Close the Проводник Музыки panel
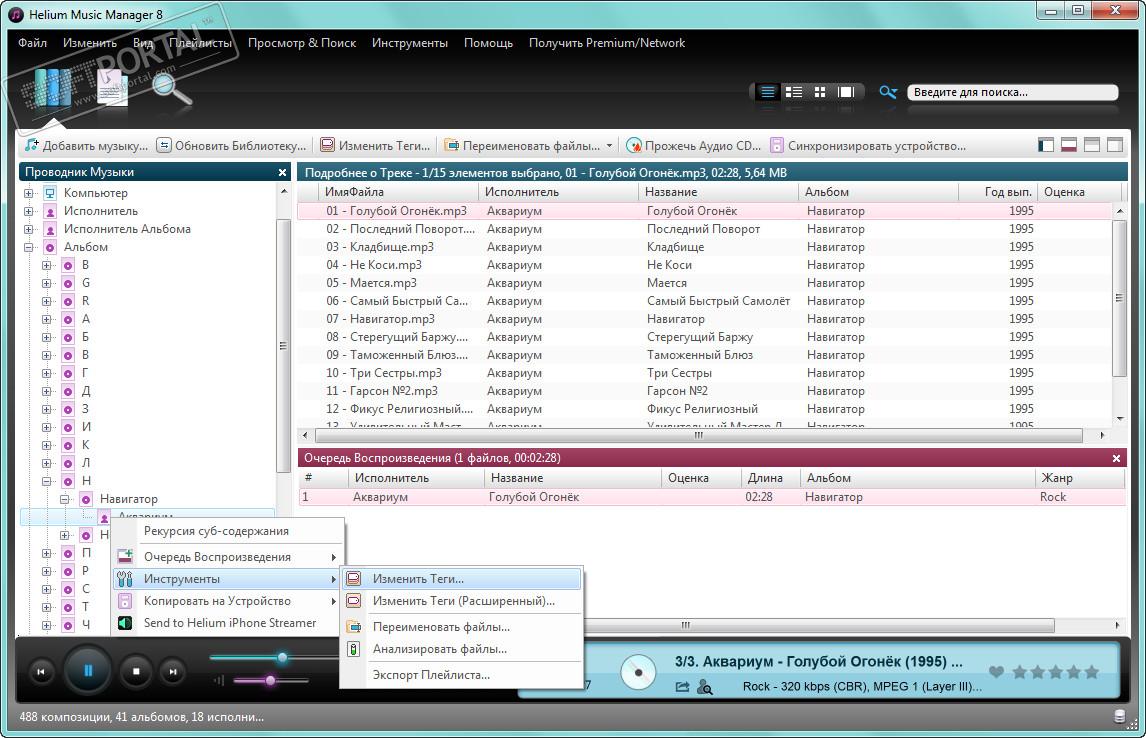The height and width of the screenshot is (738, 1146). point(283,172)
